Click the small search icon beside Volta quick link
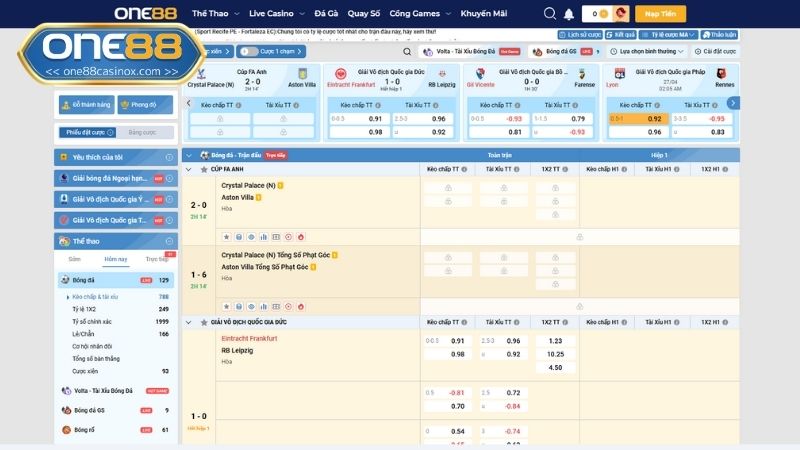800x450 pixels. 407,52
